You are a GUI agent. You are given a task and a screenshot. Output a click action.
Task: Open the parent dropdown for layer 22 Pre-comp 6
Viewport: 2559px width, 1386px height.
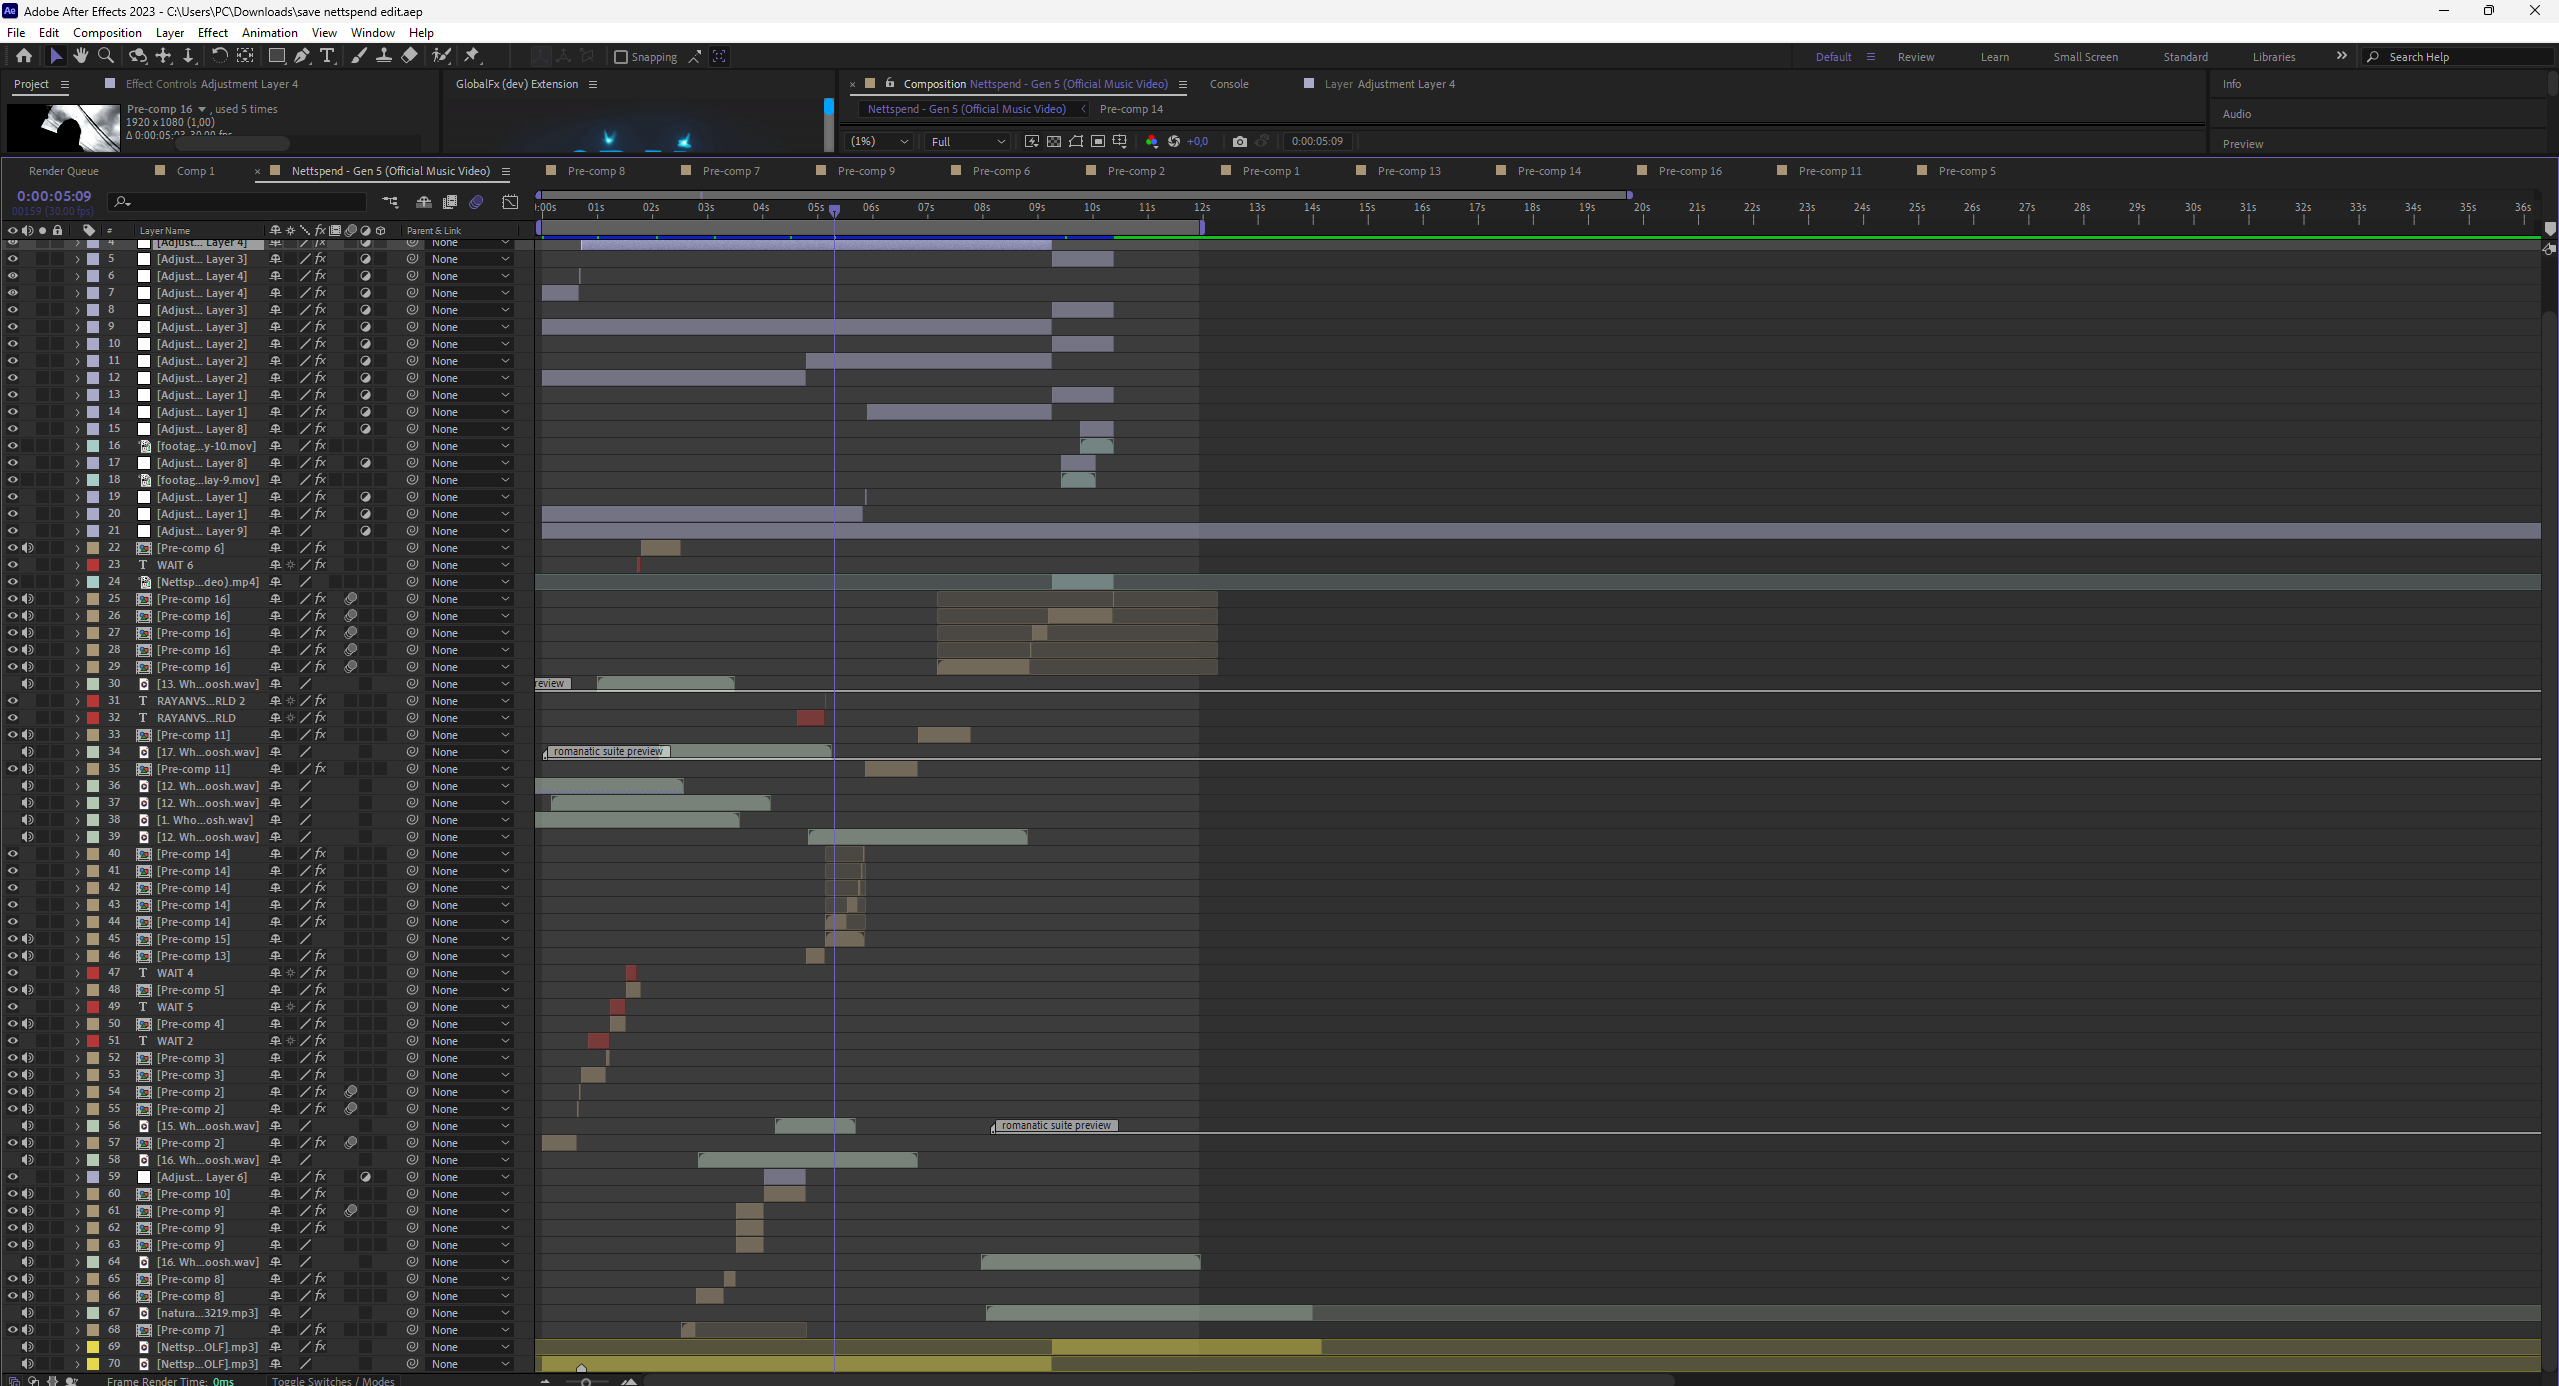pyautogui.click(x=470, y=548)
